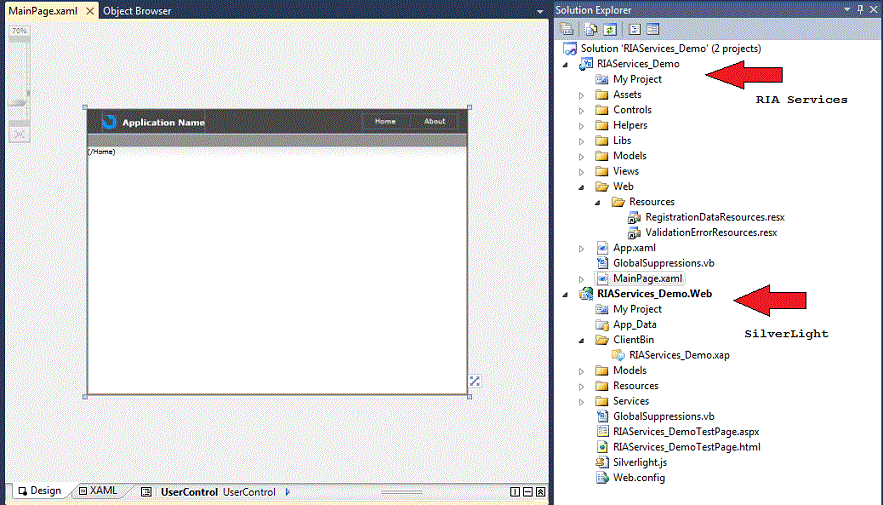Click the horizontal split pane icon

tap(528, 492)
